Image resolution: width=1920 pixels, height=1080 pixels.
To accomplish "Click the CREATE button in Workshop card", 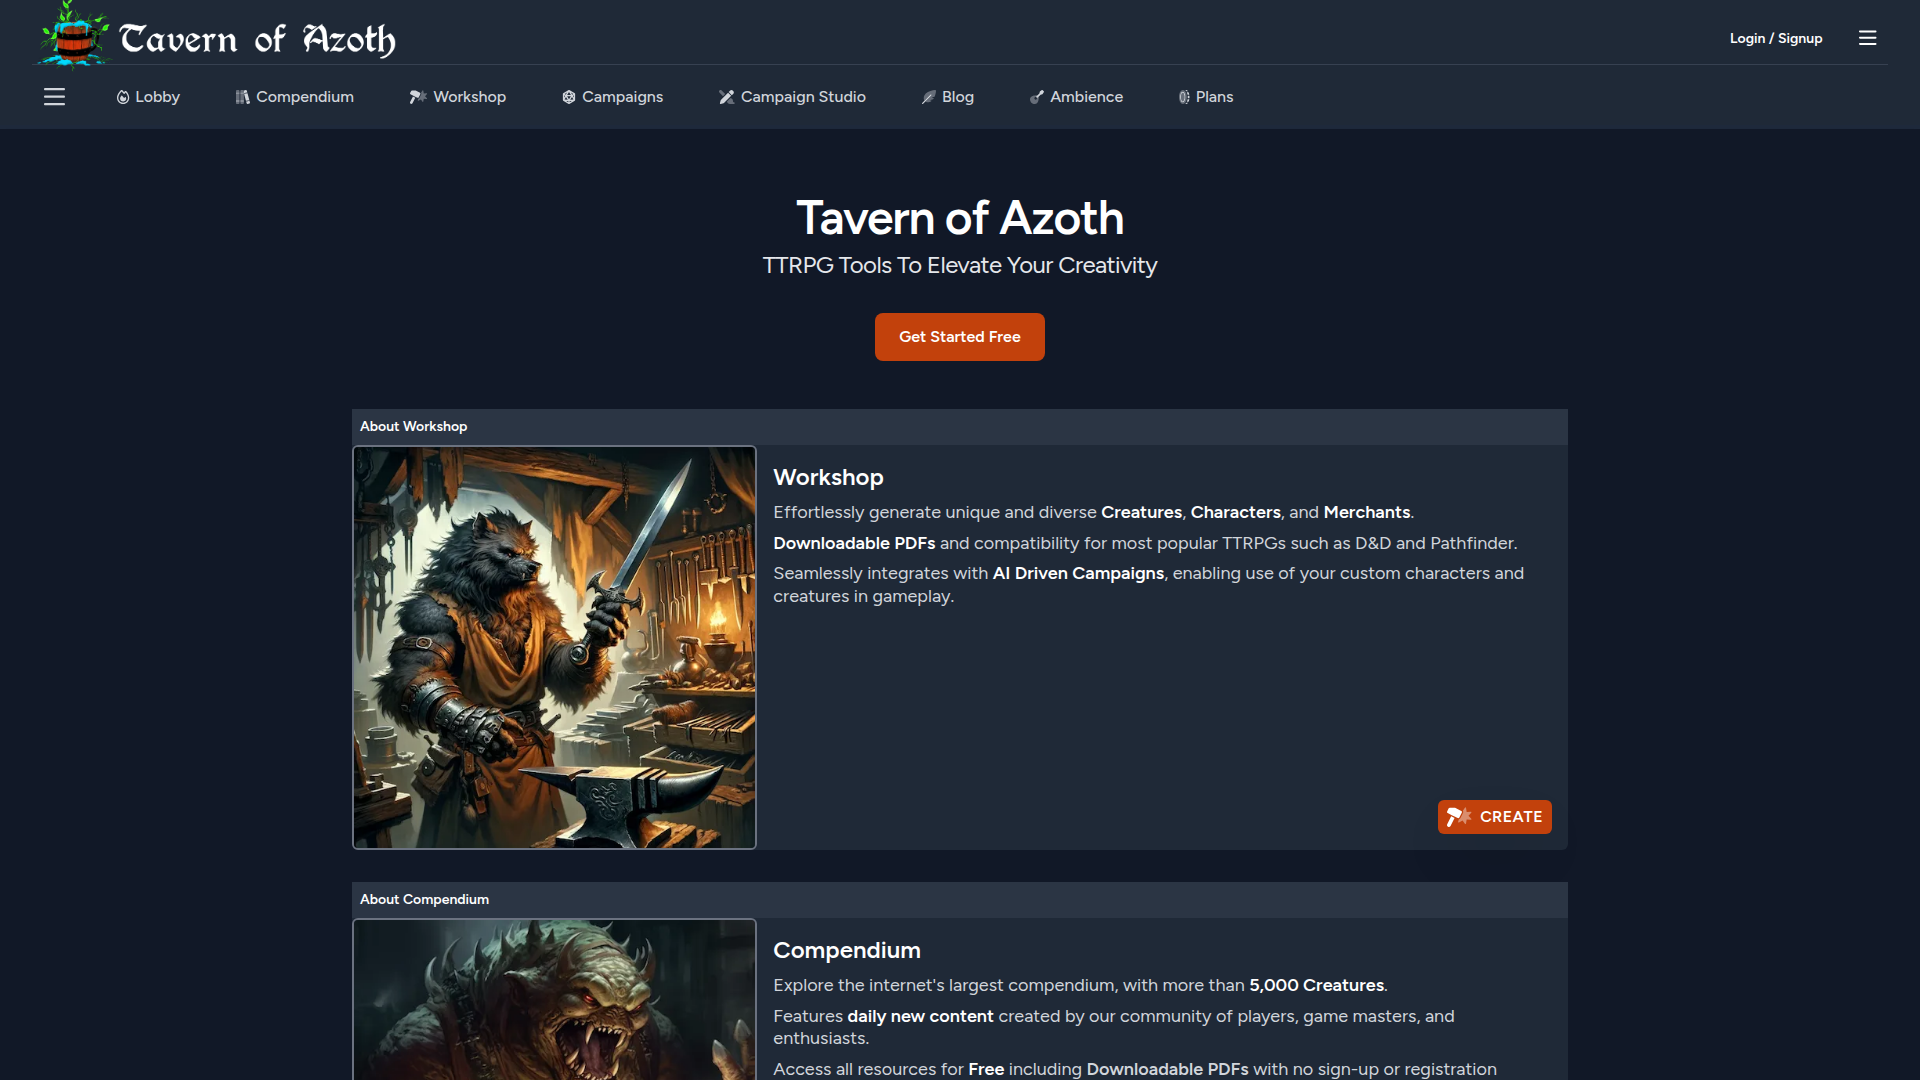I will [1495, 817].
